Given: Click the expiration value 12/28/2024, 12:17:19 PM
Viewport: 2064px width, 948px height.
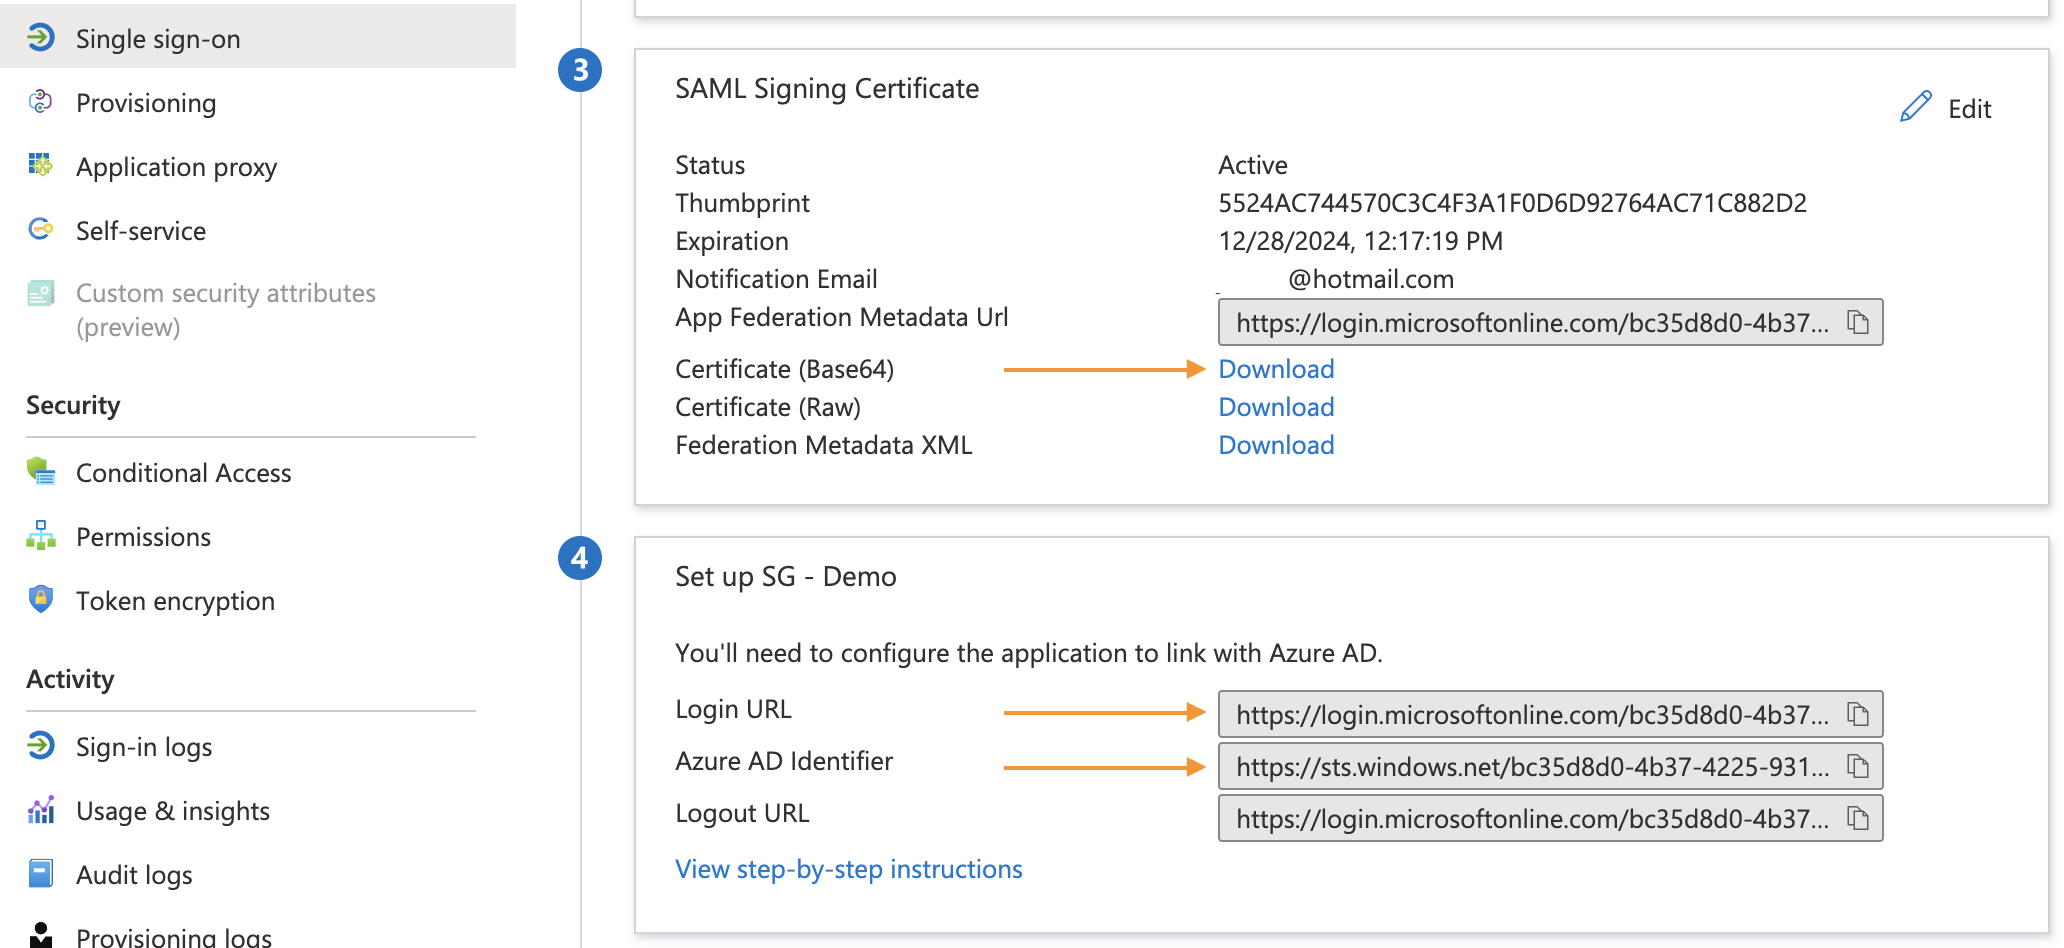Looking at the screenshot, I should 1360,241.
